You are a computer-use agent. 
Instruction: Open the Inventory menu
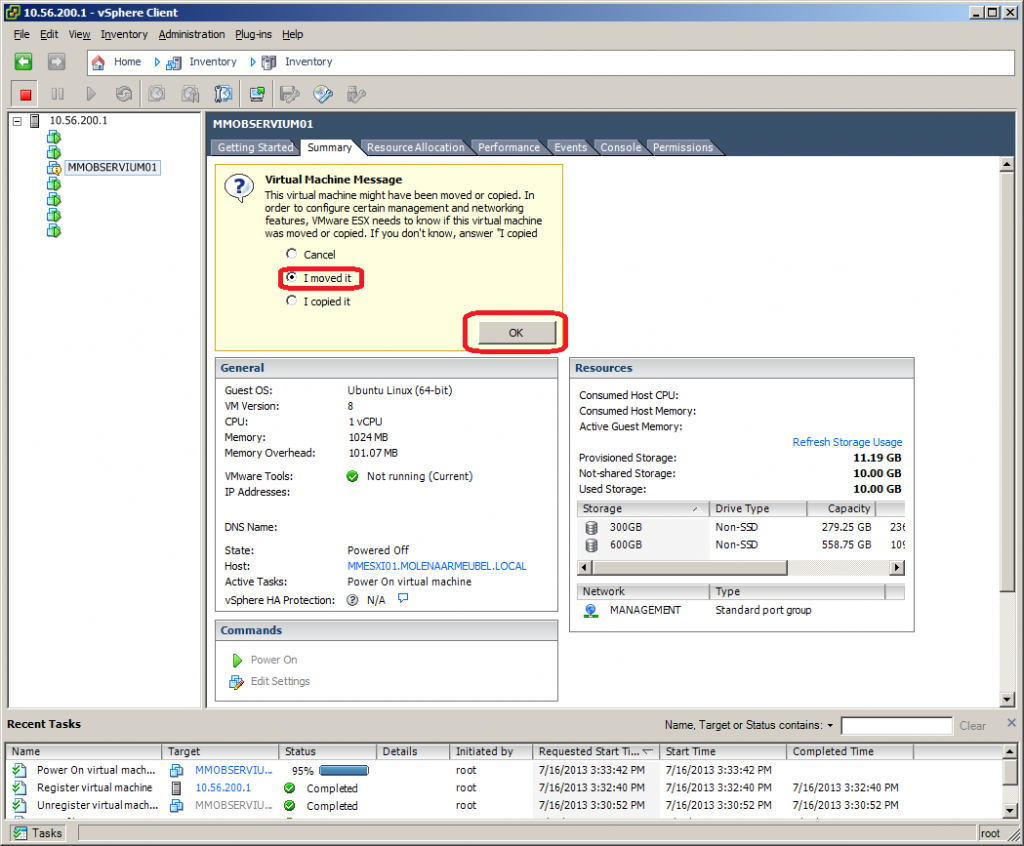124,35
